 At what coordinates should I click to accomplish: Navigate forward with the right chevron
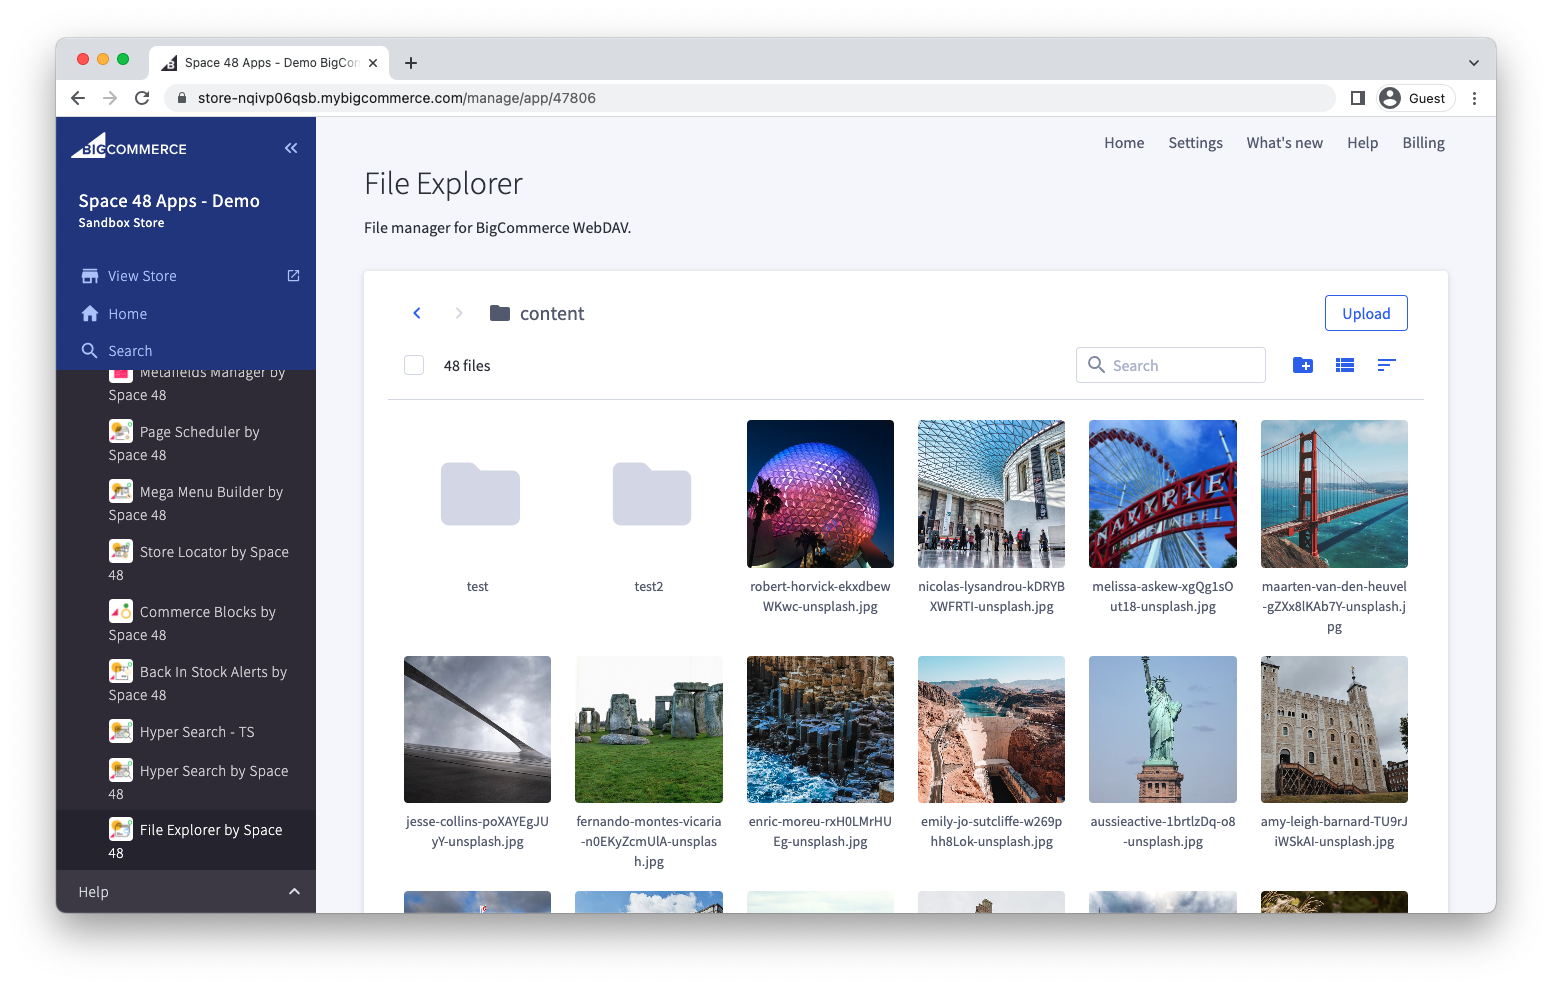tap(459, 313)
